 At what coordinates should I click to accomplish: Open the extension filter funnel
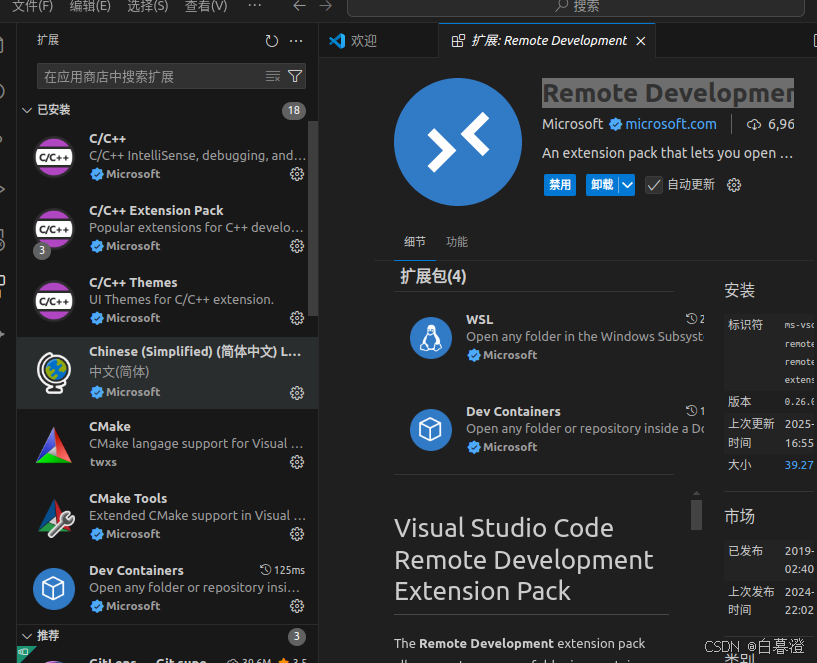[295, 77]
